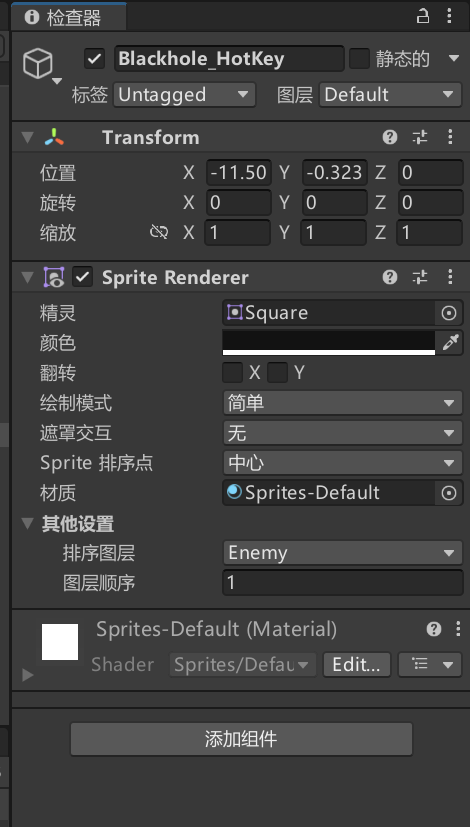The height and width of the screenshot is (827, 470).
Task: Click the Transform component title
Action: click(151, 138)
